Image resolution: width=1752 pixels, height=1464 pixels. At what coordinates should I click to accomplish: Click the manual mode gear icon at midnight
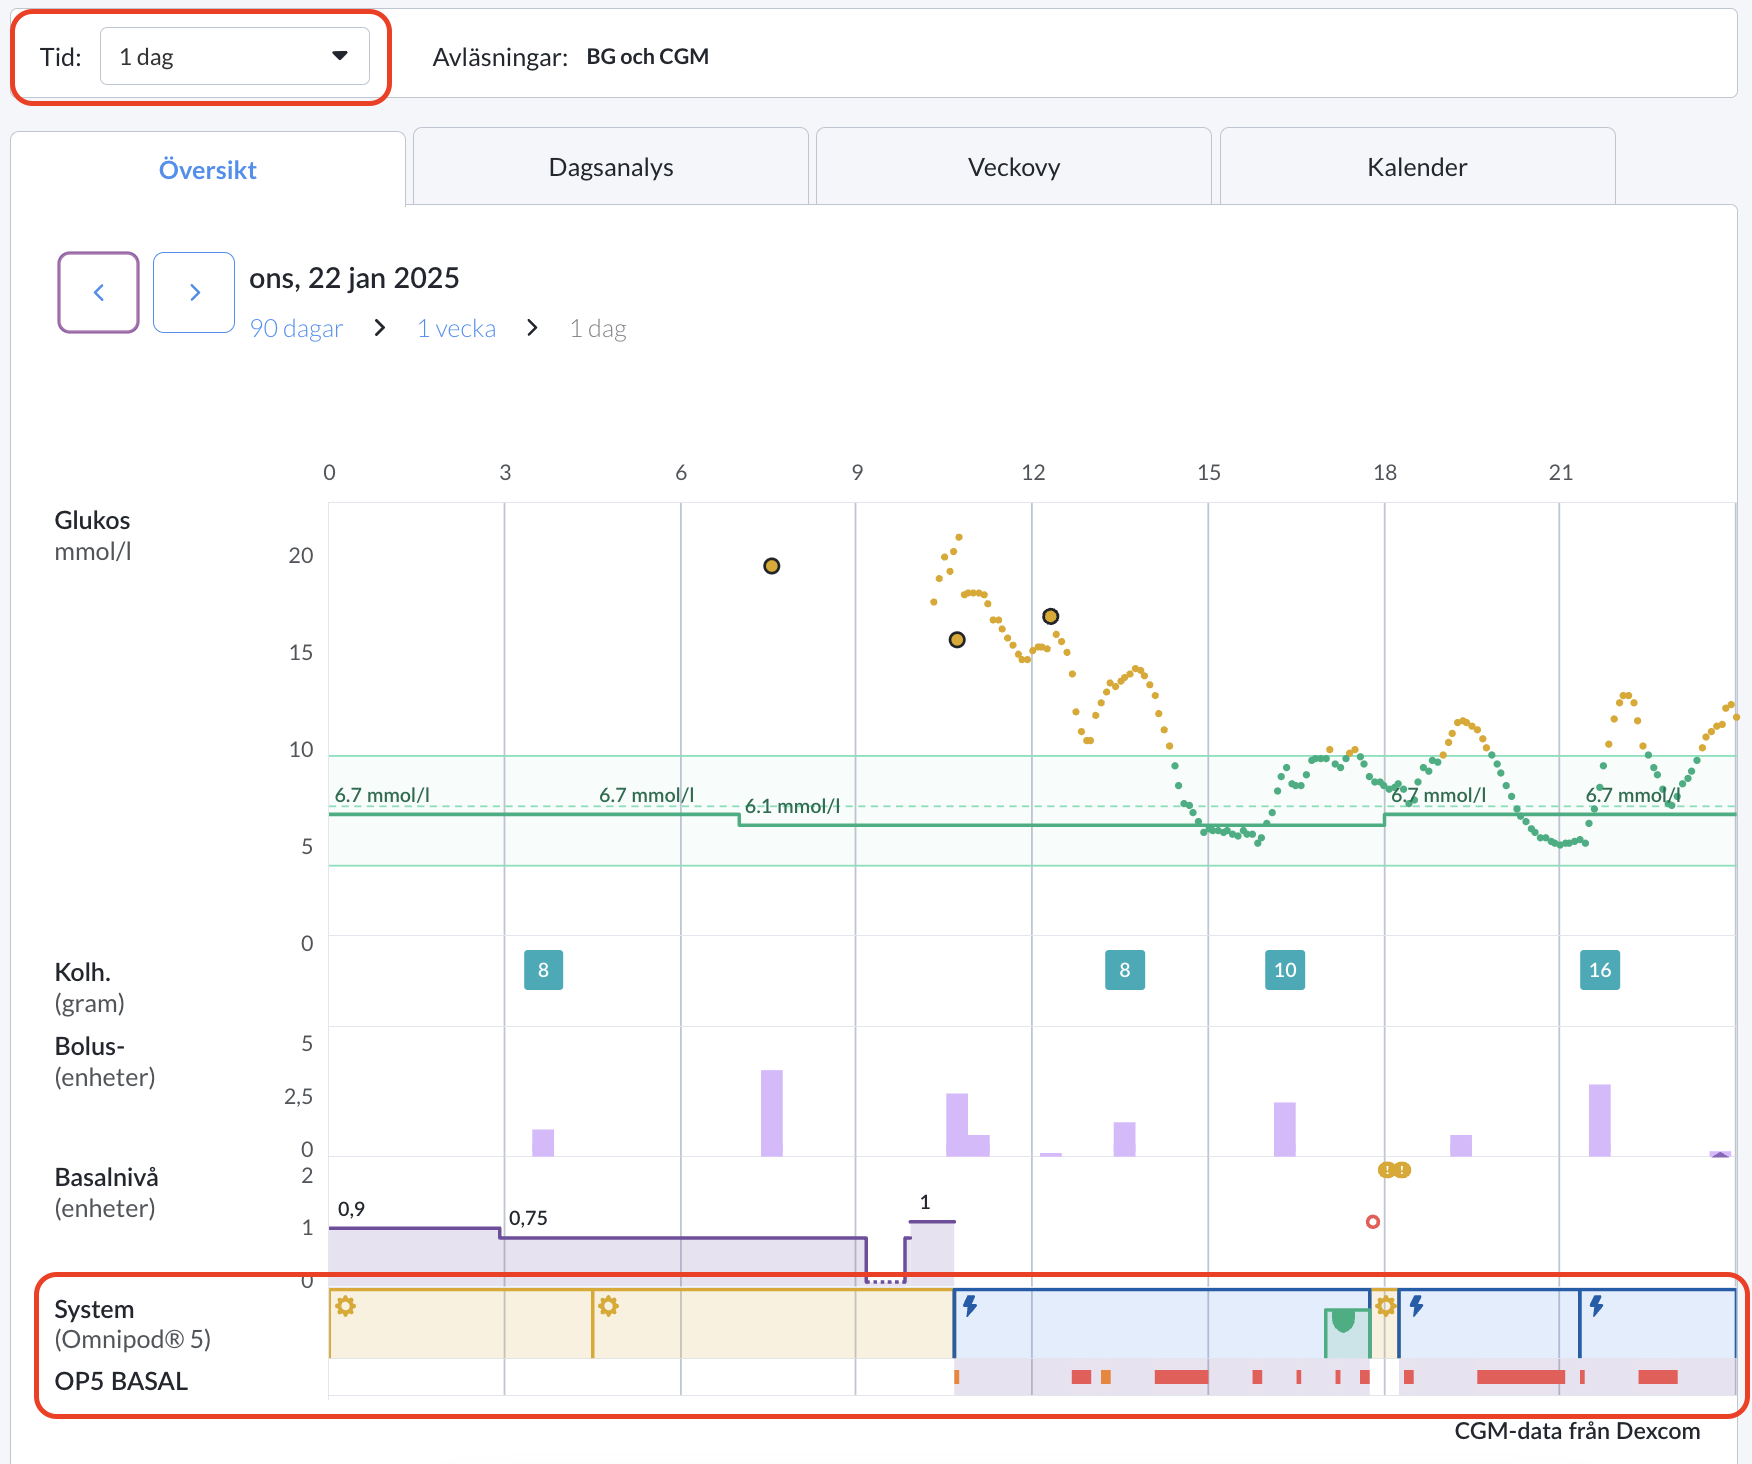pos(346,1306)
